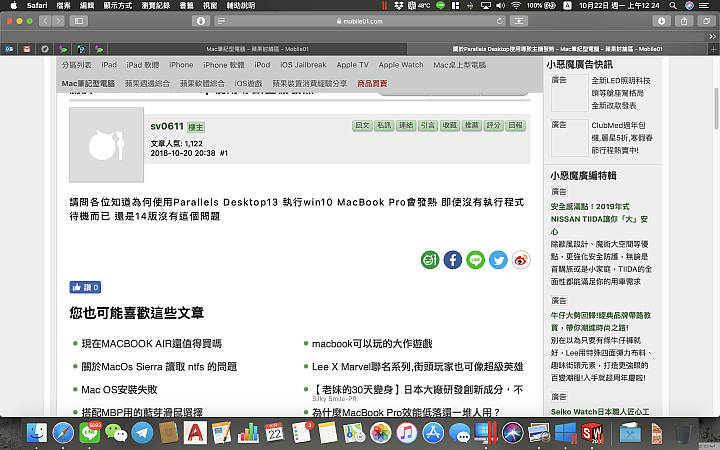Click the 私訊 message button
Image resolution: width=720 pixels, height=450 pixels.
click(384, 125)
